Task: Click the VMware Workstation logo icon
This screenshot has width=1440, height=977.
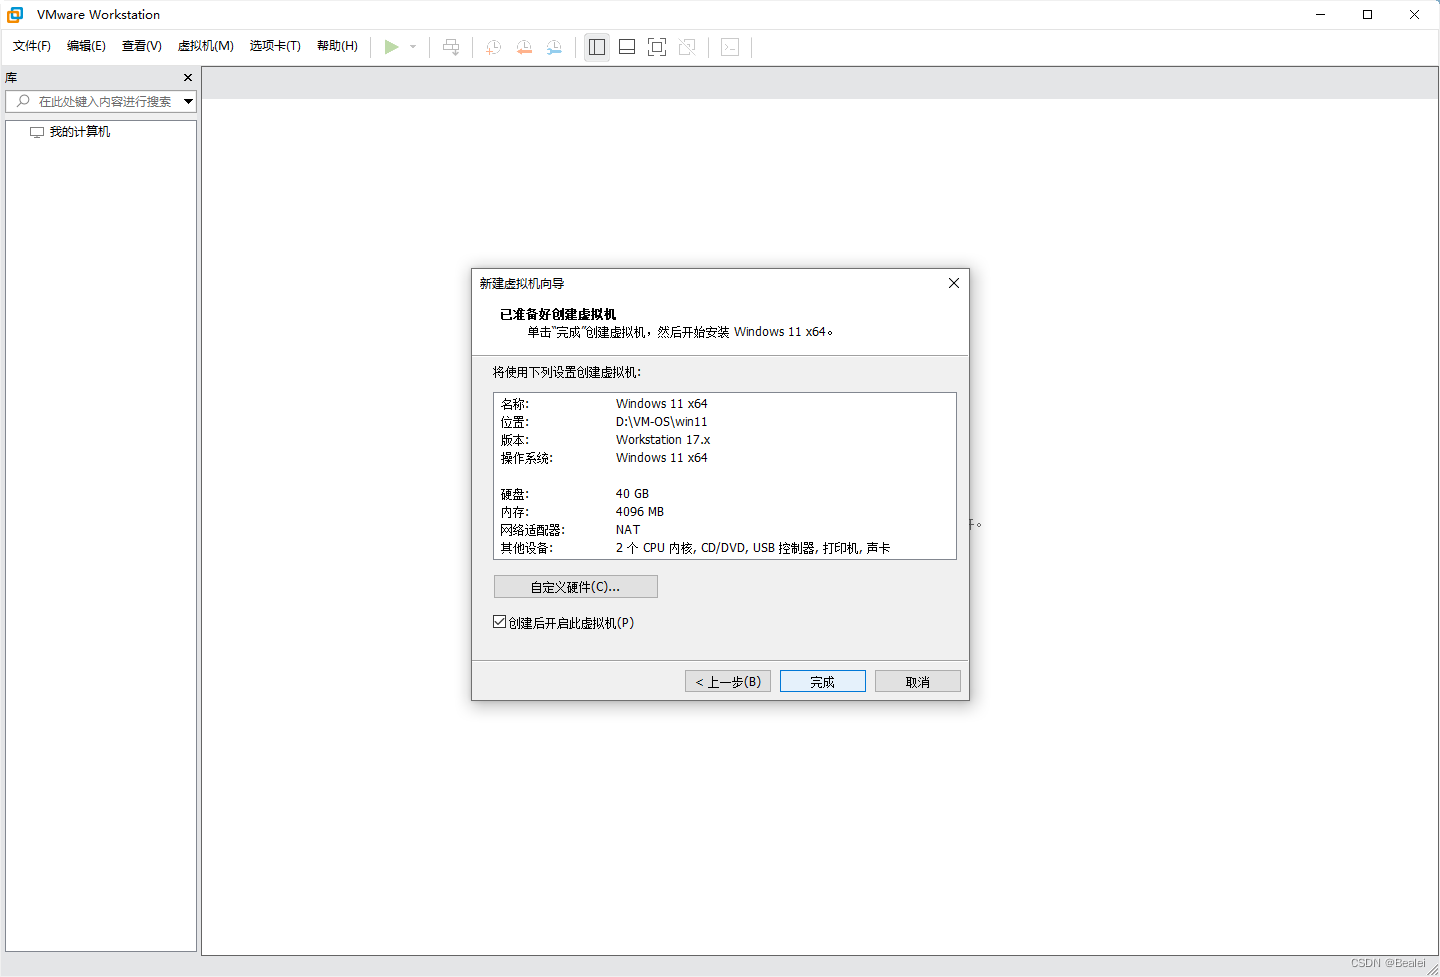Action: click(x=15, y=15)
